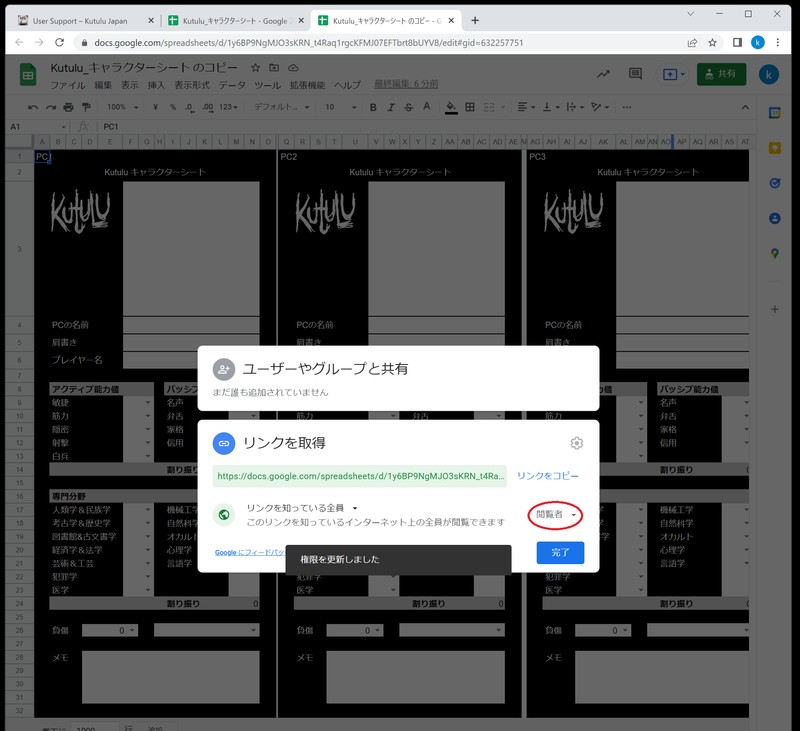Open the データ menu
This screenshot has width=800, height=731.
coord(232,85)
